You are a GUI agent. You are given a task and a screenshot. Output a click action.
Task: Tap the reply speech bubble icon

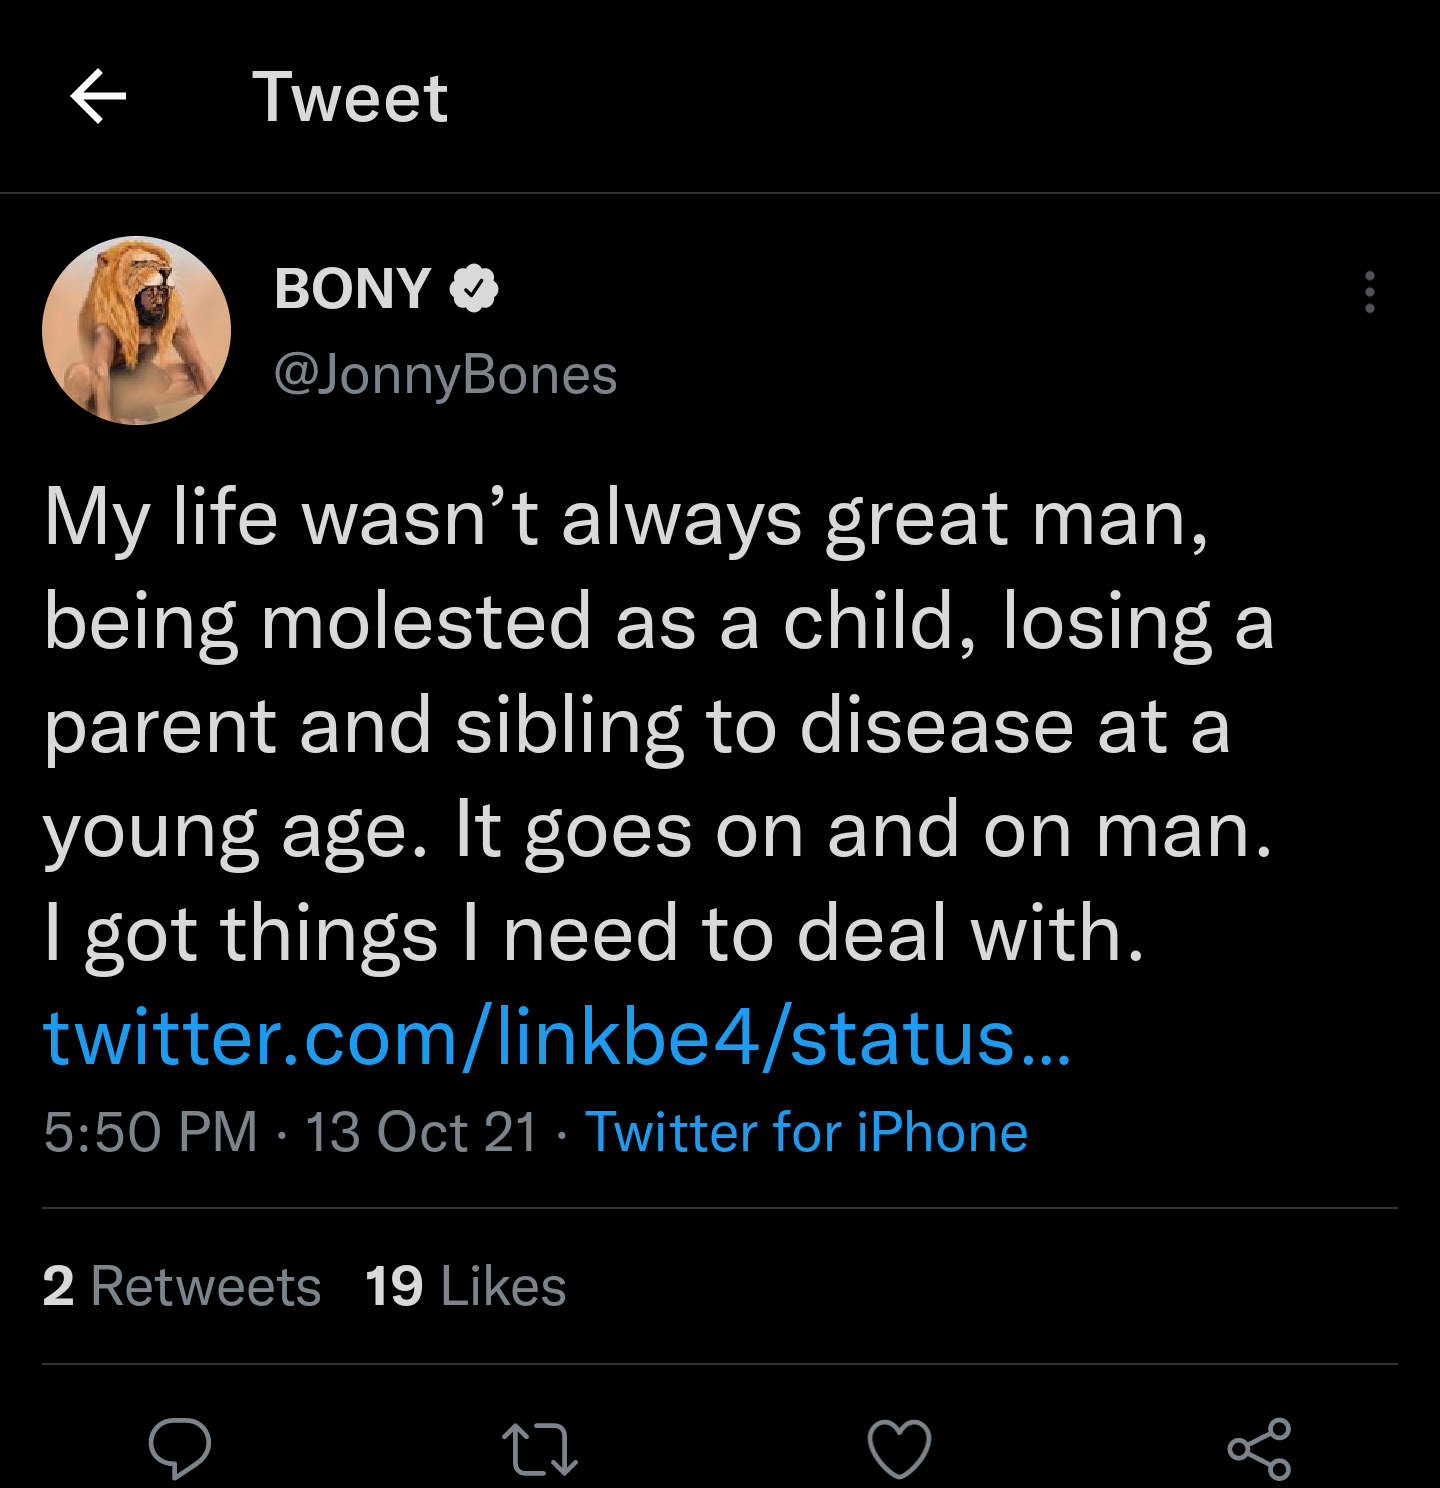click(180, 1448)
